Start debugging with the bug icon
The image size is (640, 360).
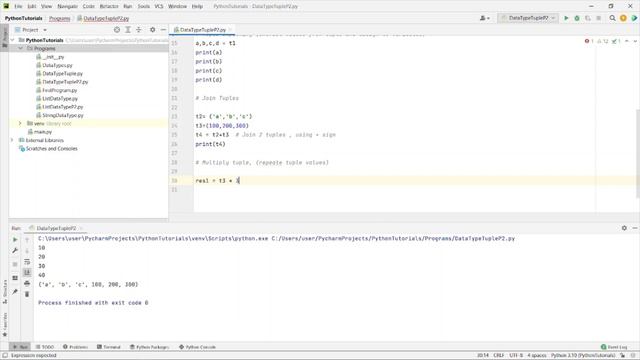click(577, 18)
